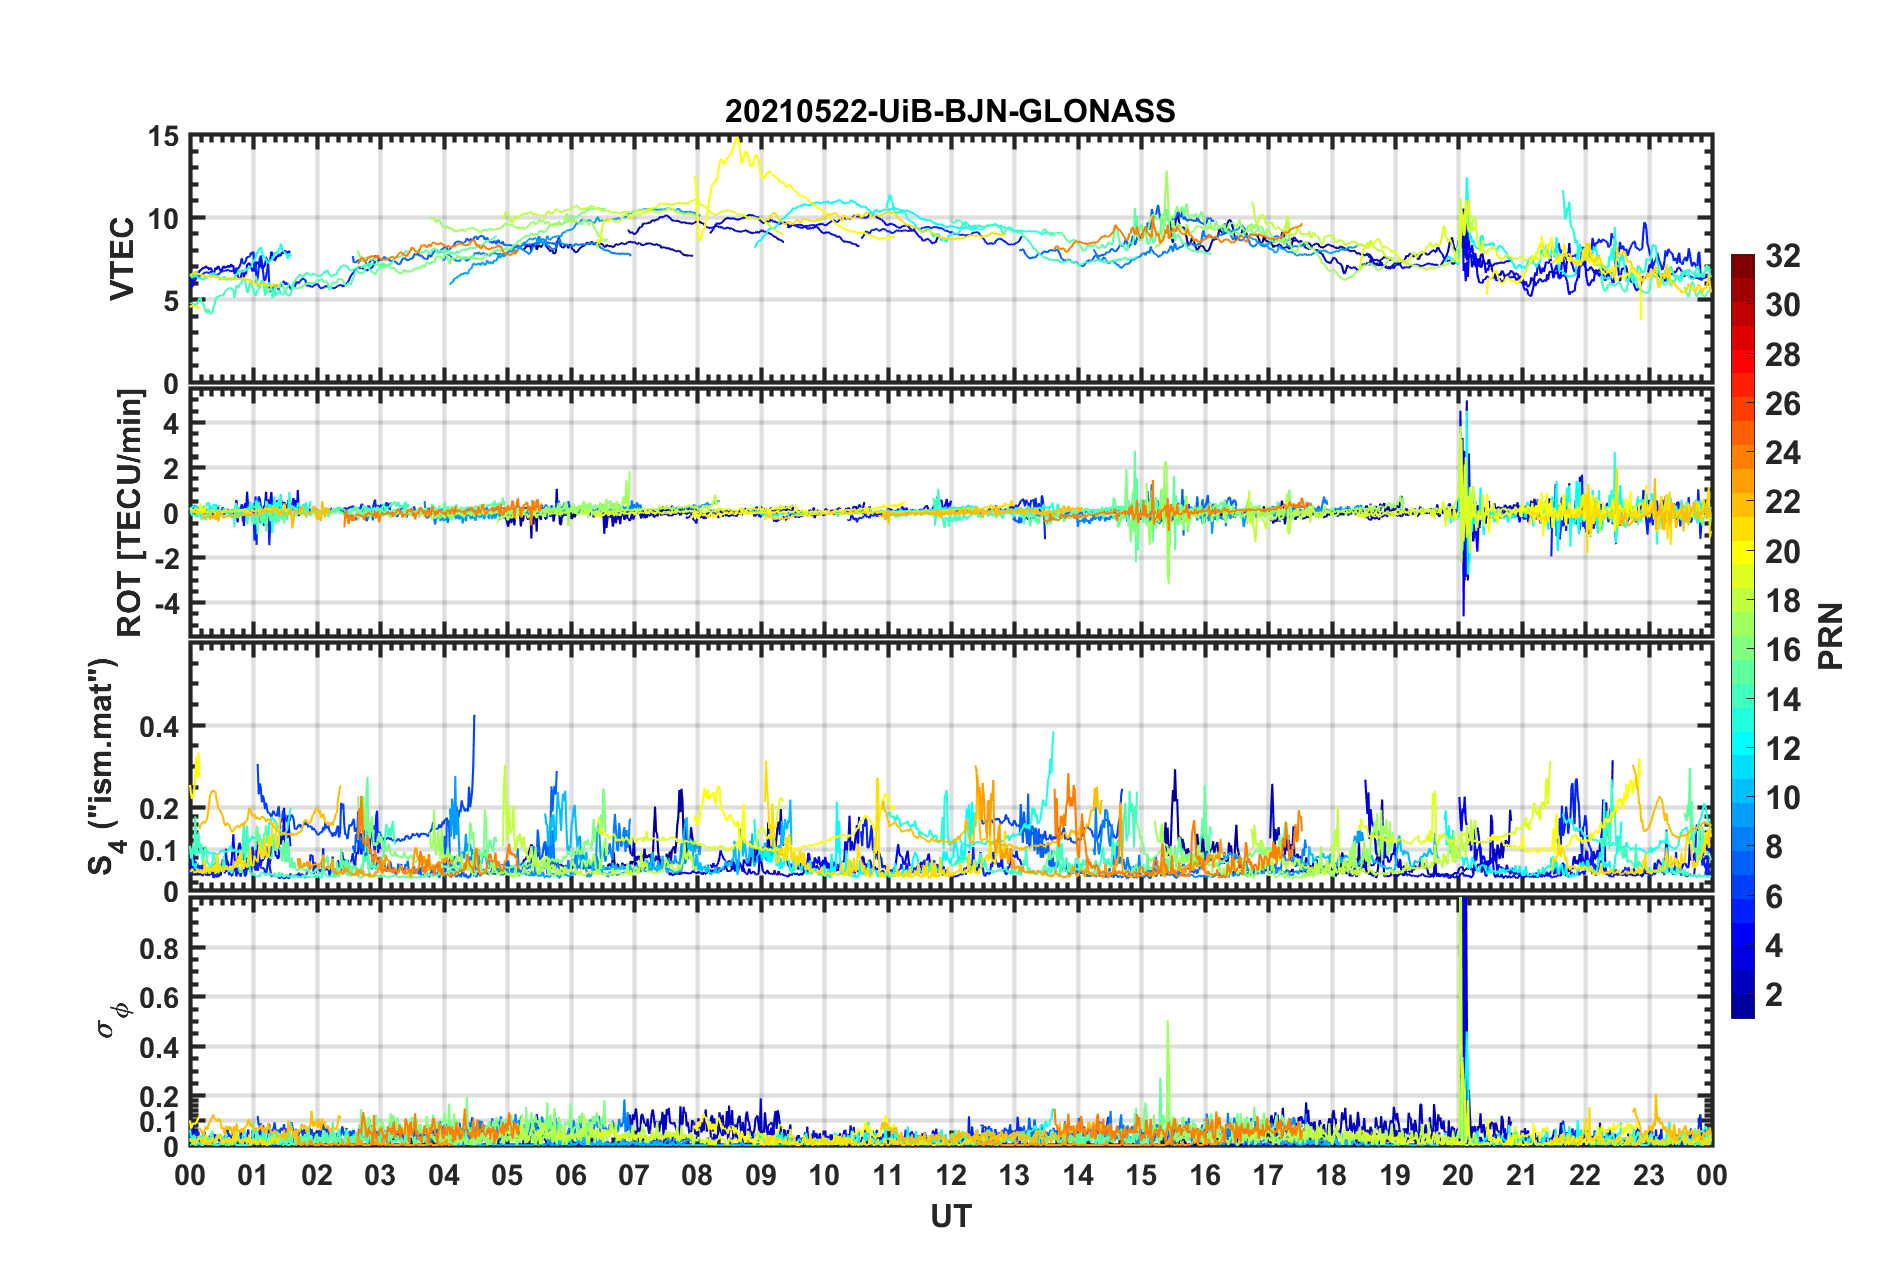1902x1272 pixels.
Task: Click the PRN colorbar label
Action: point(1831,636)
